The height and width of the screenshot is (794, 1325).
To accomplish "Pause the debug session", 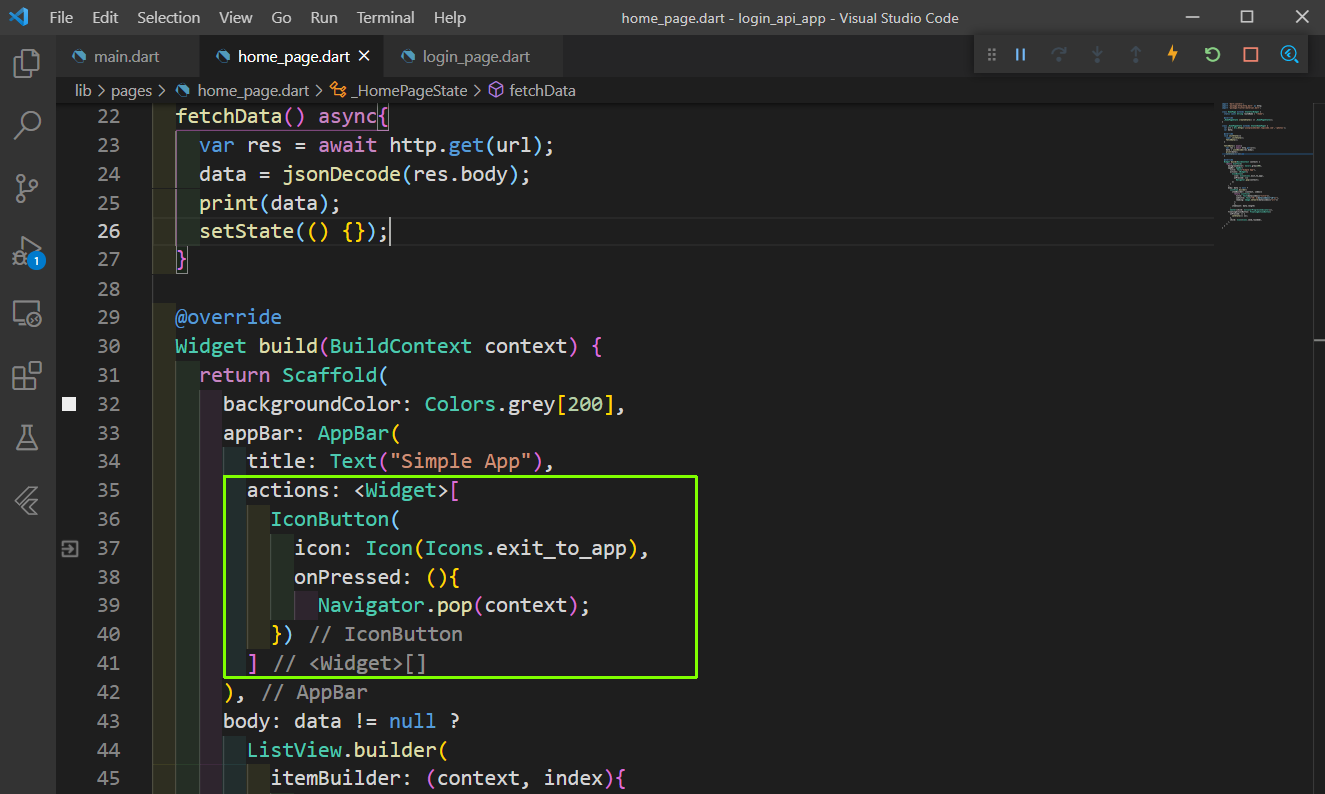I will 1021,54.
